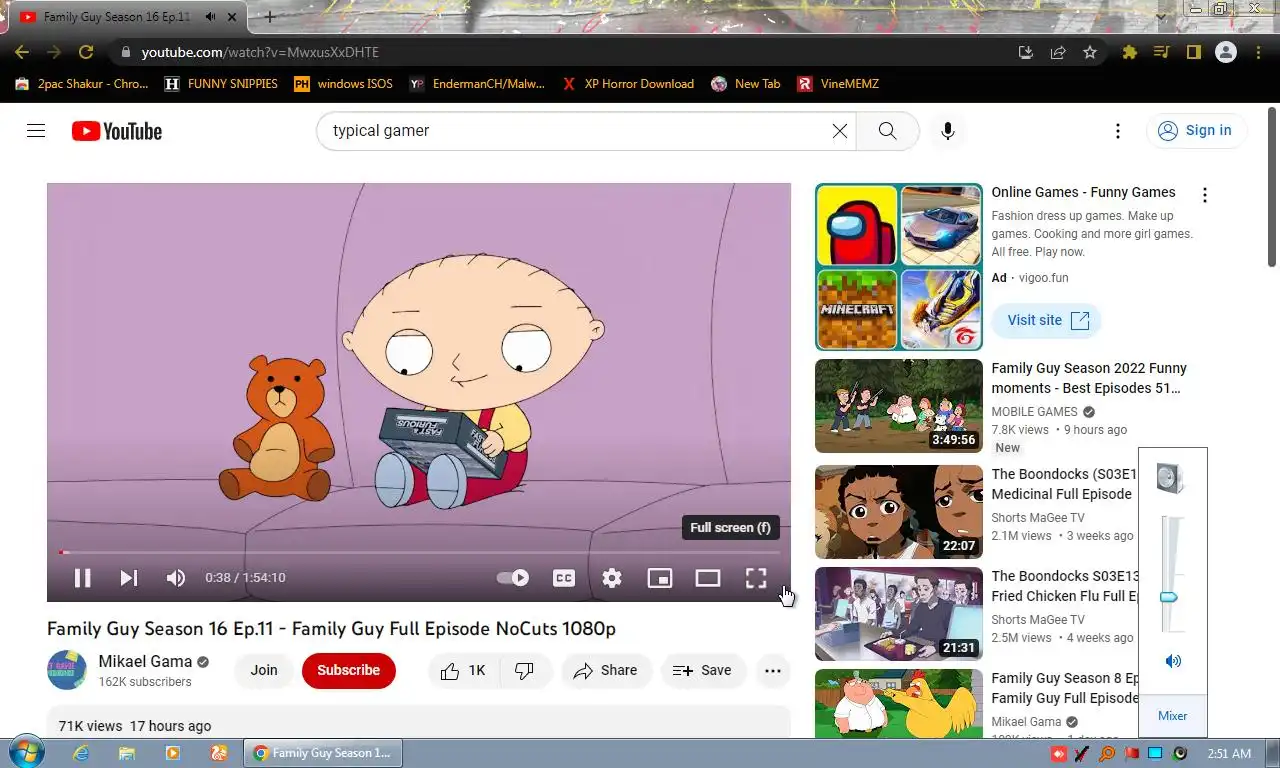Open windows ISOS bookmark
This screenshot has width=1280, height=768.
coord(344,84)
